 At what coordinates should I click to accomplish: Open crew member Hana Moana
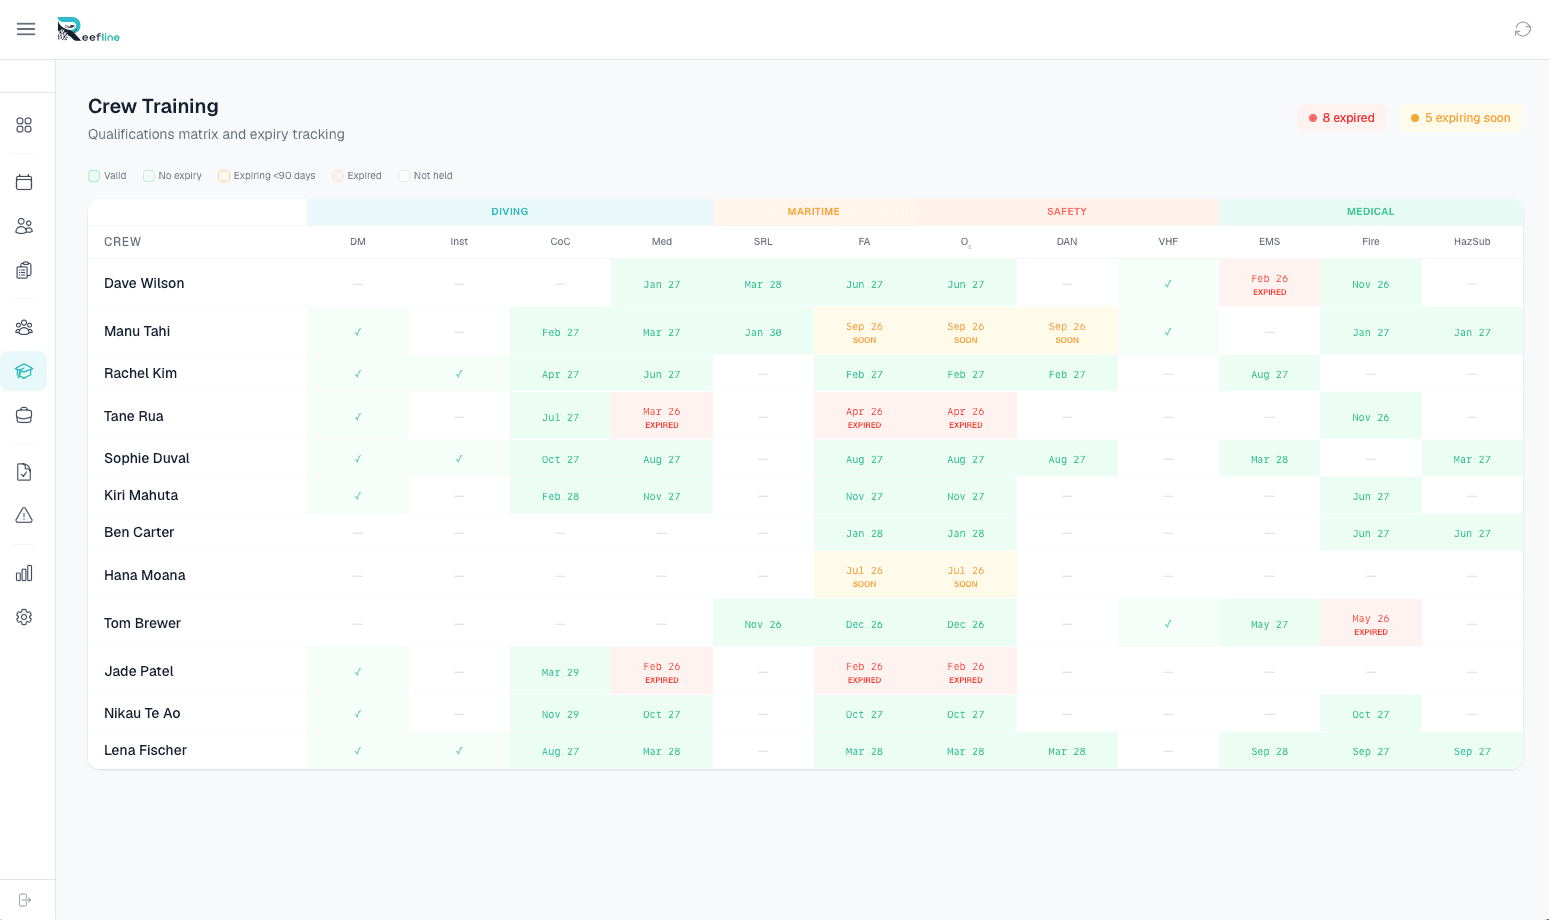tap(145, 575)
